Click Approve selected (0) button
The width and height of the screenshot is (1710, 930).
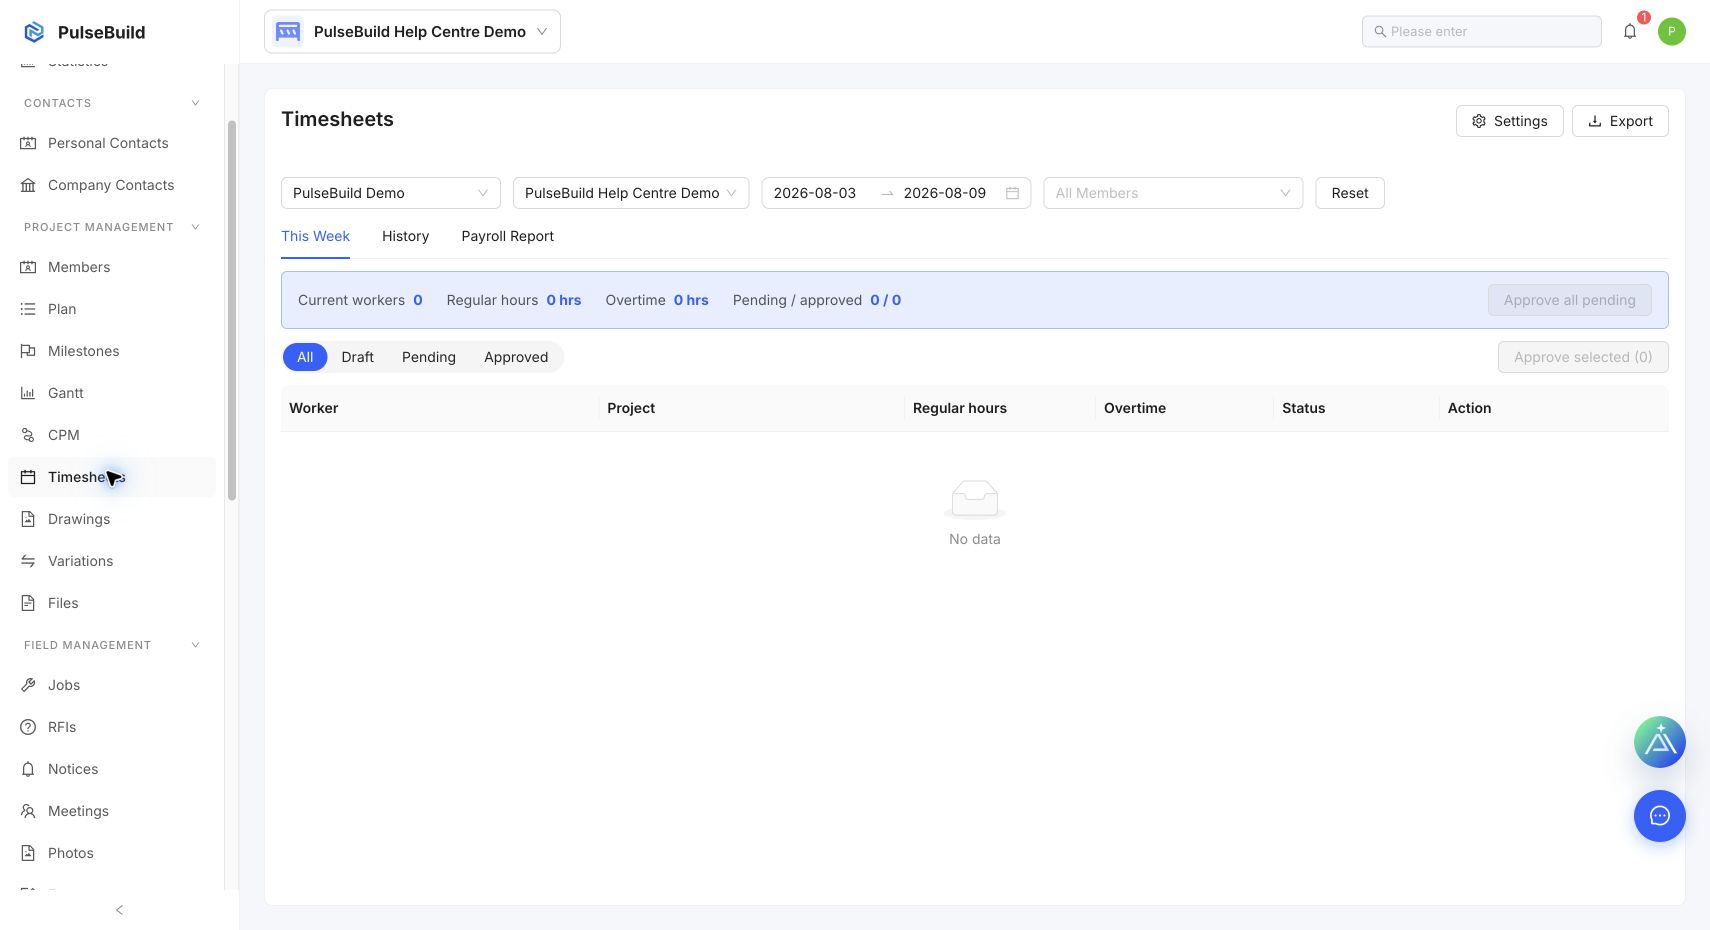coord(1583,357)
